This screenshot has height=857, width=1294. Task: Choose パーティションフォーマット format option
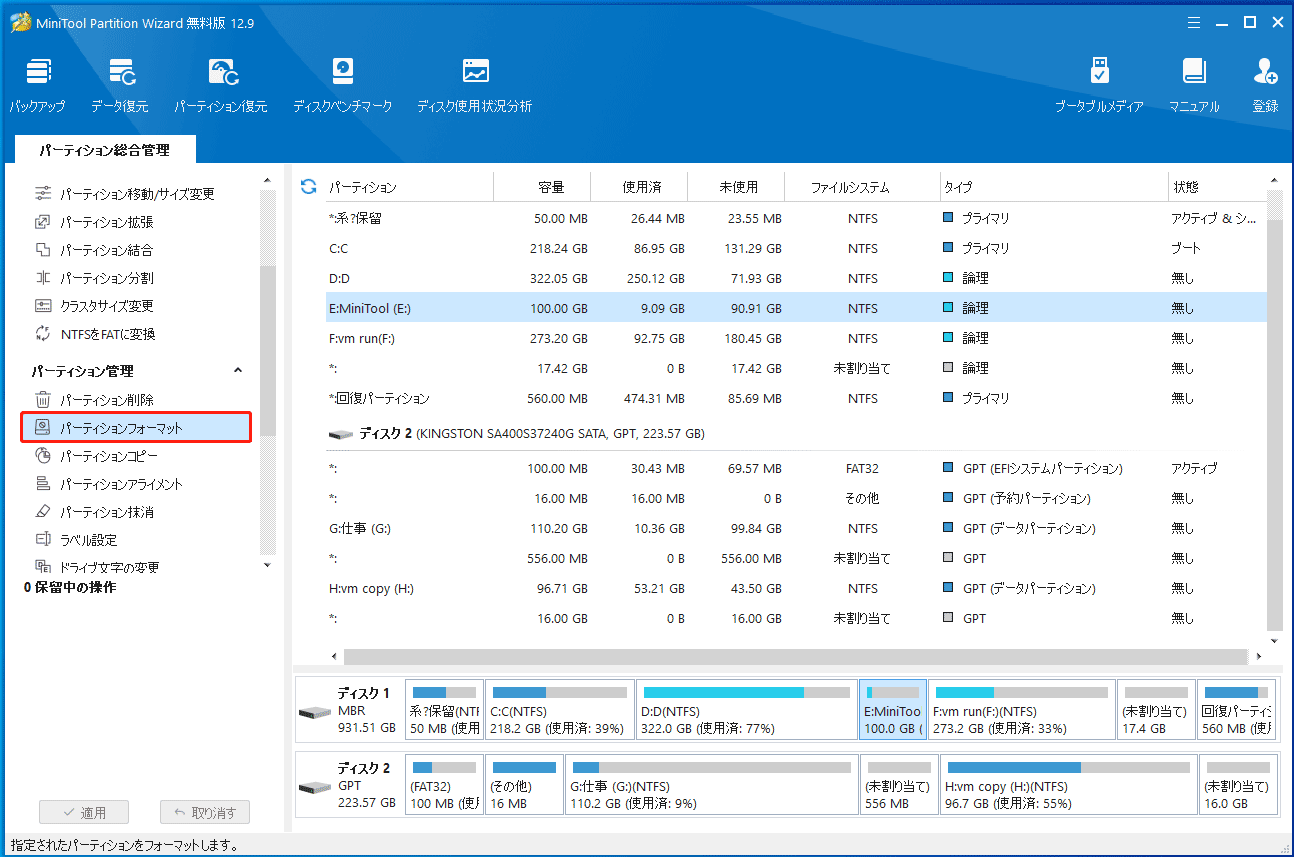click(136, 428)
